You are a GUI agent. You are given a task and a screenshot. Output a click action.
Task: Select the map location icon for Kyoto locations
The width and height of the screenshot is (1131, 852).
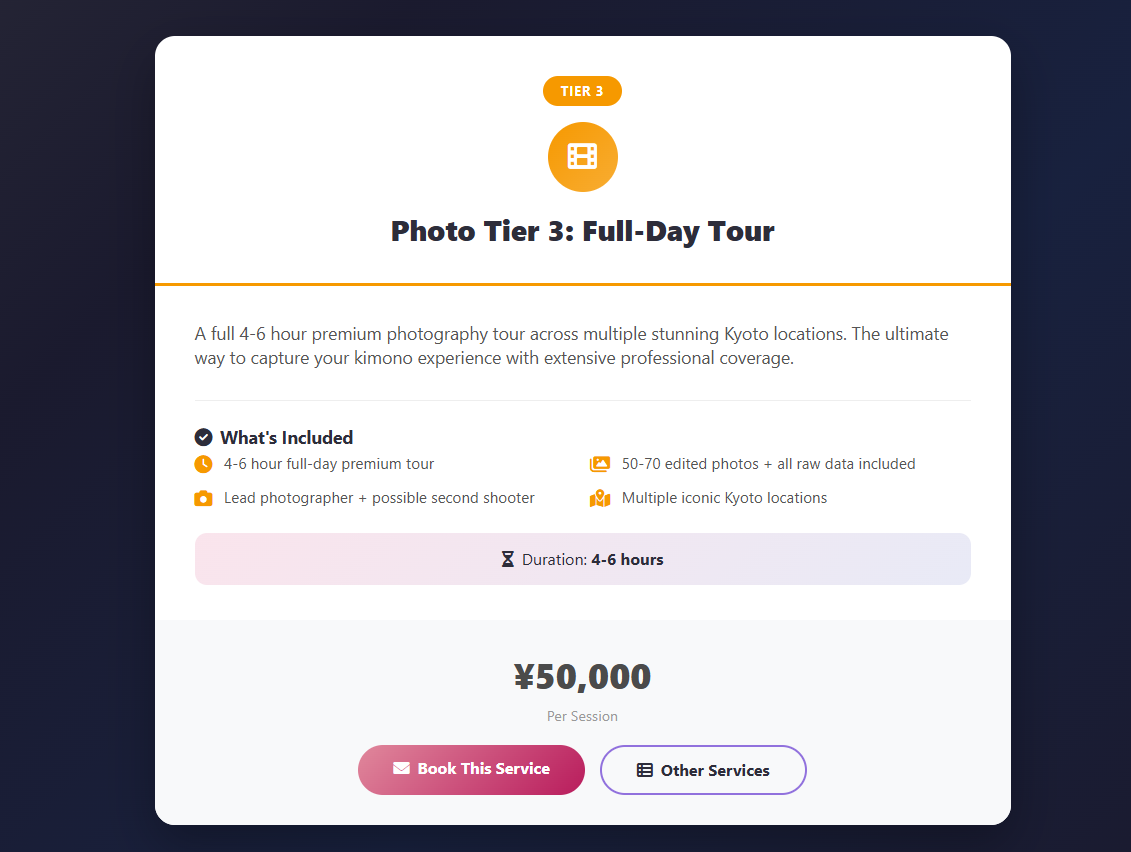click(600, 498)
